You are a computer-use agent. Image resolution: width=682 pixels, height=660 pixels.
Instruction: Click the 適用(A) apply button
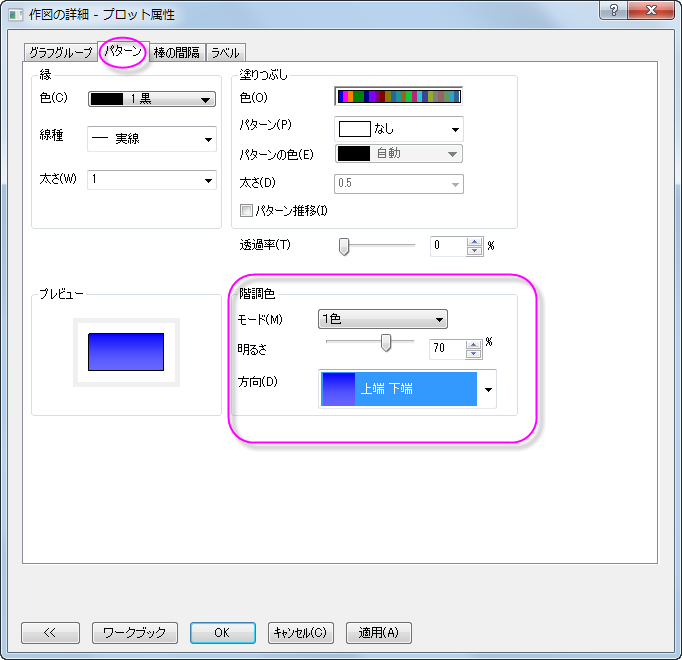(x=378, y=633)
